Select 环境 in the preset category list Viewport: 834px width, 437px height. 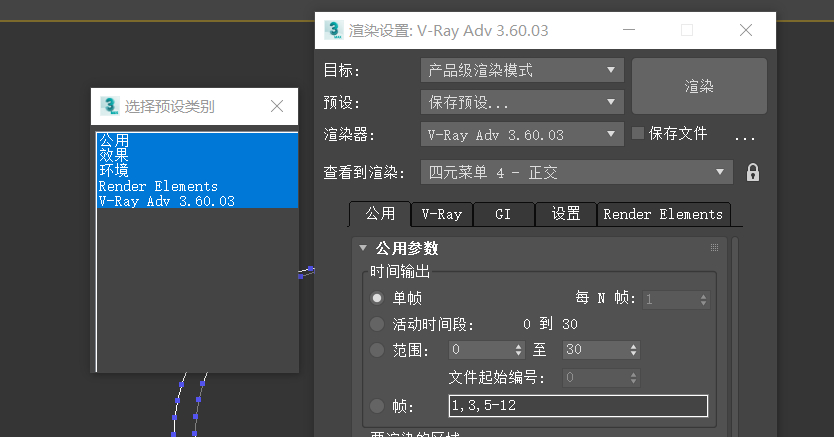(197, 170)
